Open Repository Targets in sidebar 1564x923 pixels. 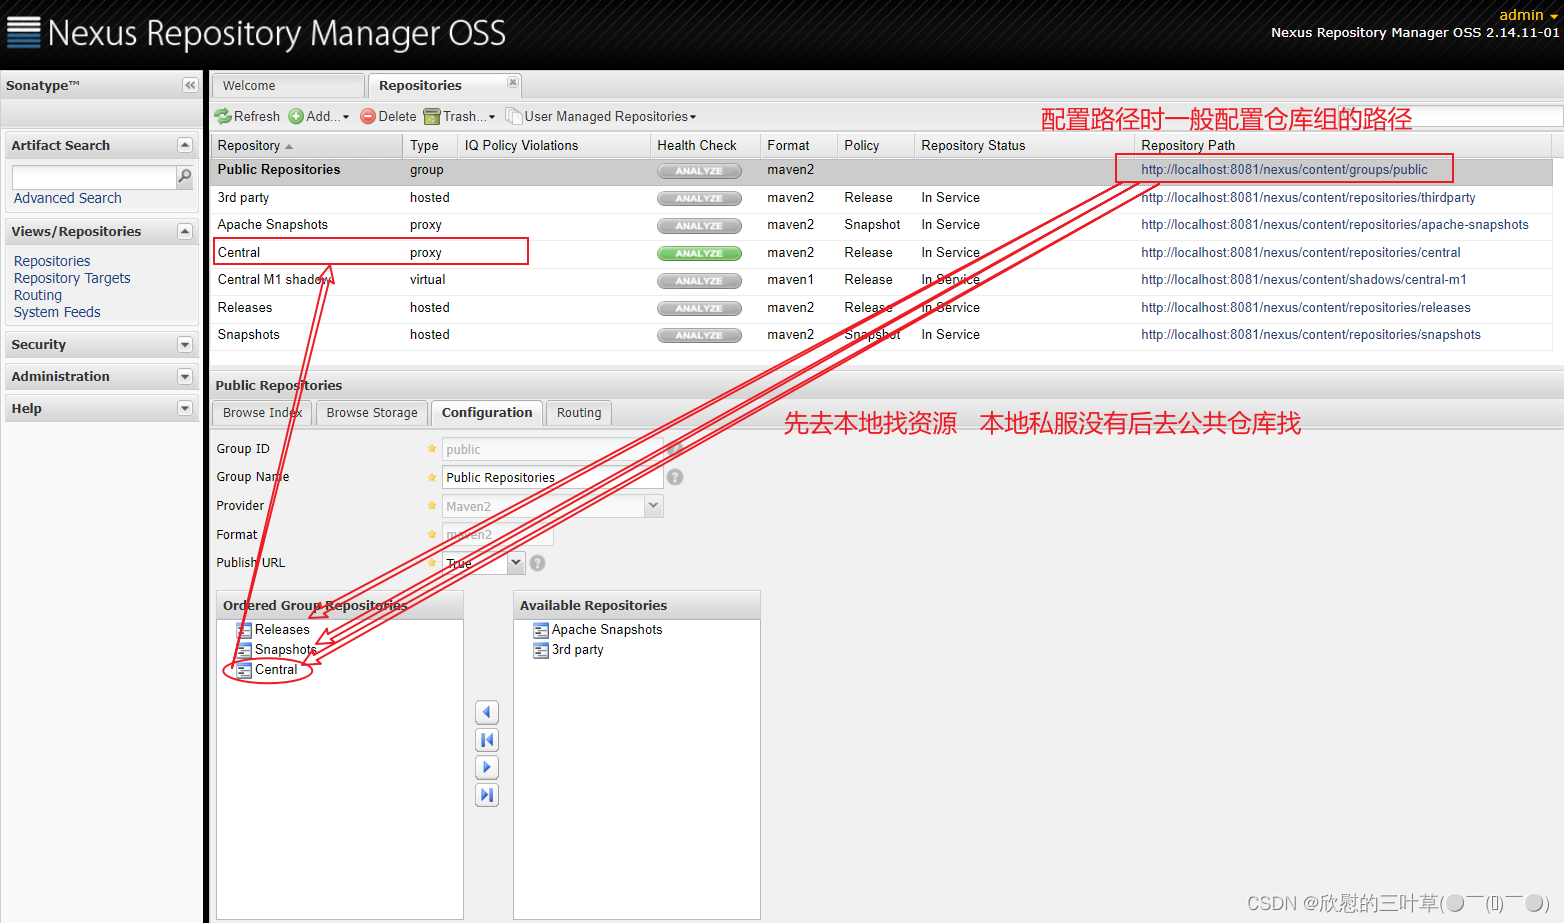pos(72,278)
